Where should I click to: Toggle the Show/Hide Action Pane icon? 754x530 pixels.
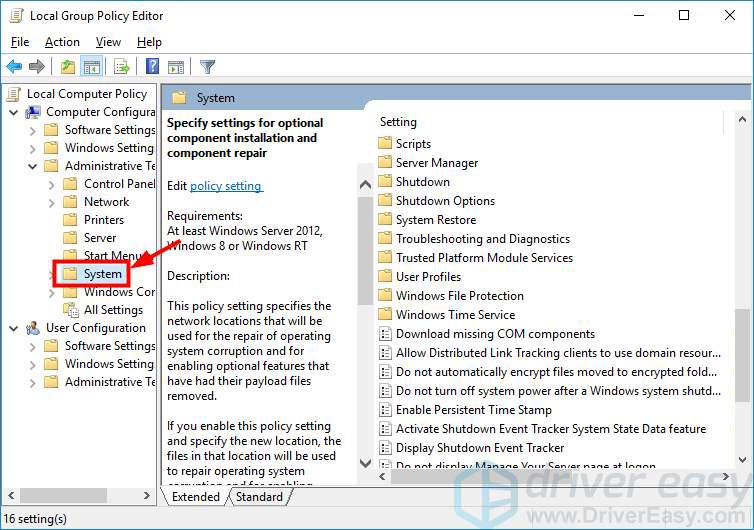click(x=176, y=67)
